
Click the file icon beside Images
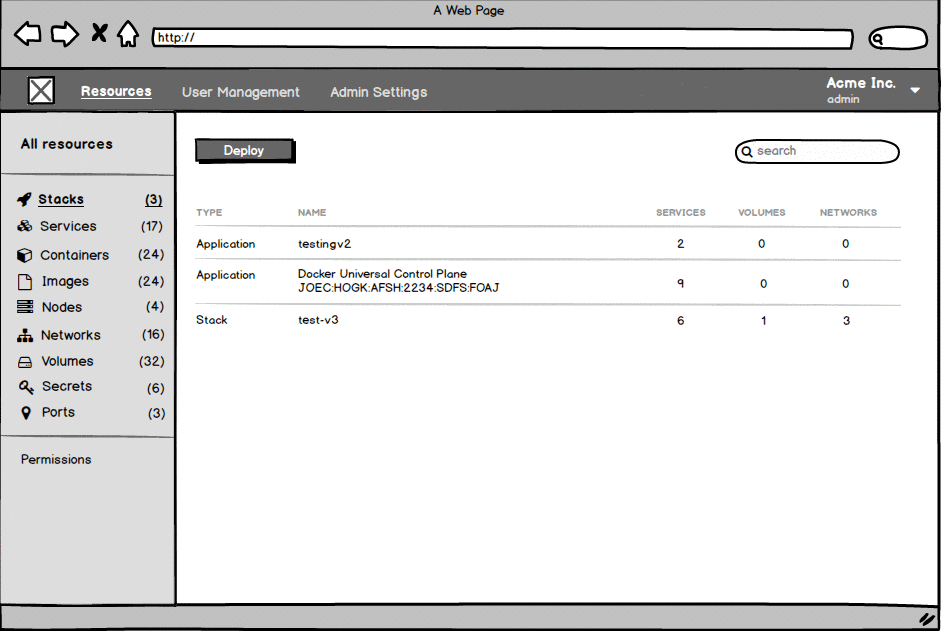pyautogui.click(x=25, y=282)
